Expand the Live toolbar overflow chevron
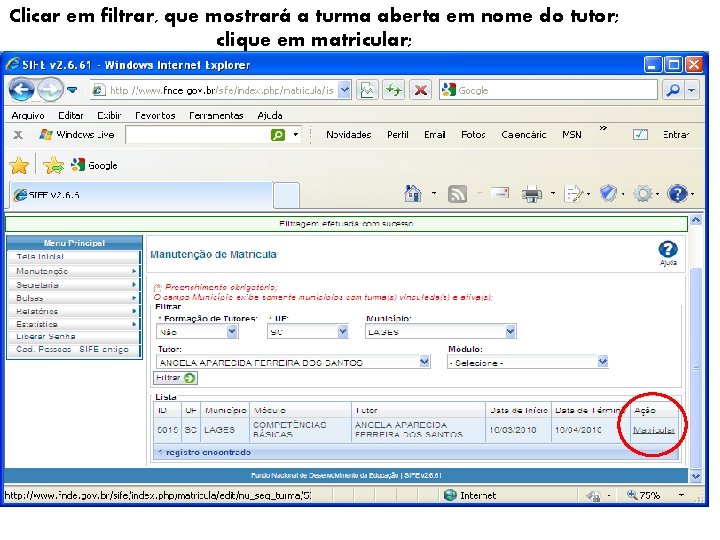This screenshot has height=540, width=720. 603,129
